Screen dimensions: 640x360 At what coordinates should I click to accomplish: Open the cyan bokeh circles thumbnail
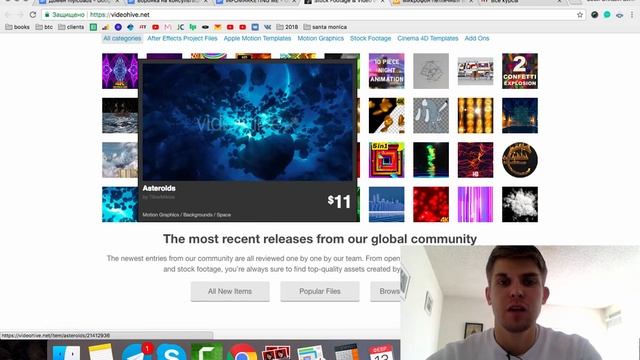point(120,204)
